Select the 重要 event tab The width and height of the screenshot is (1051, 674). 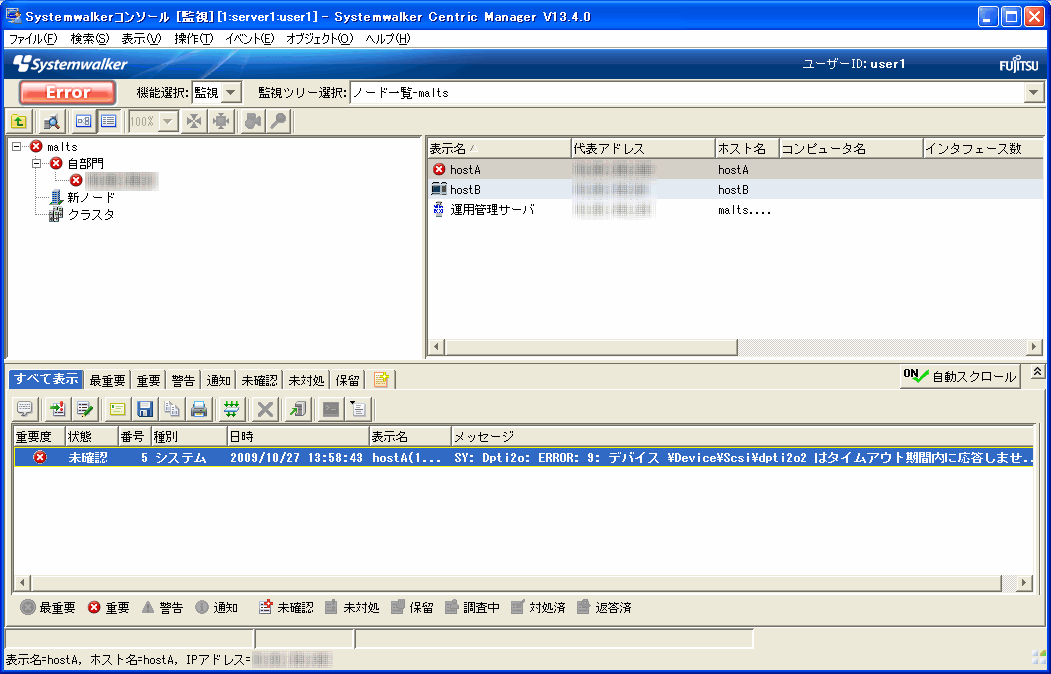tap(148, 381)
